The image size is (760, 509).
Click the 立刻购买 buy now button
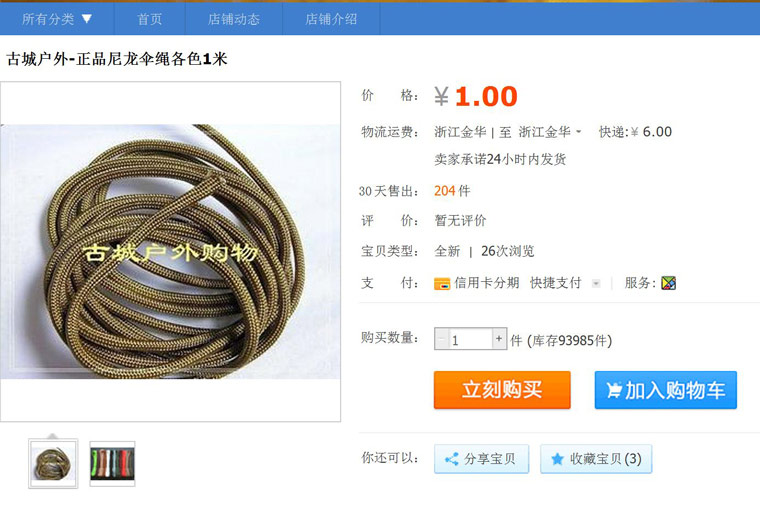click(502, 390)
